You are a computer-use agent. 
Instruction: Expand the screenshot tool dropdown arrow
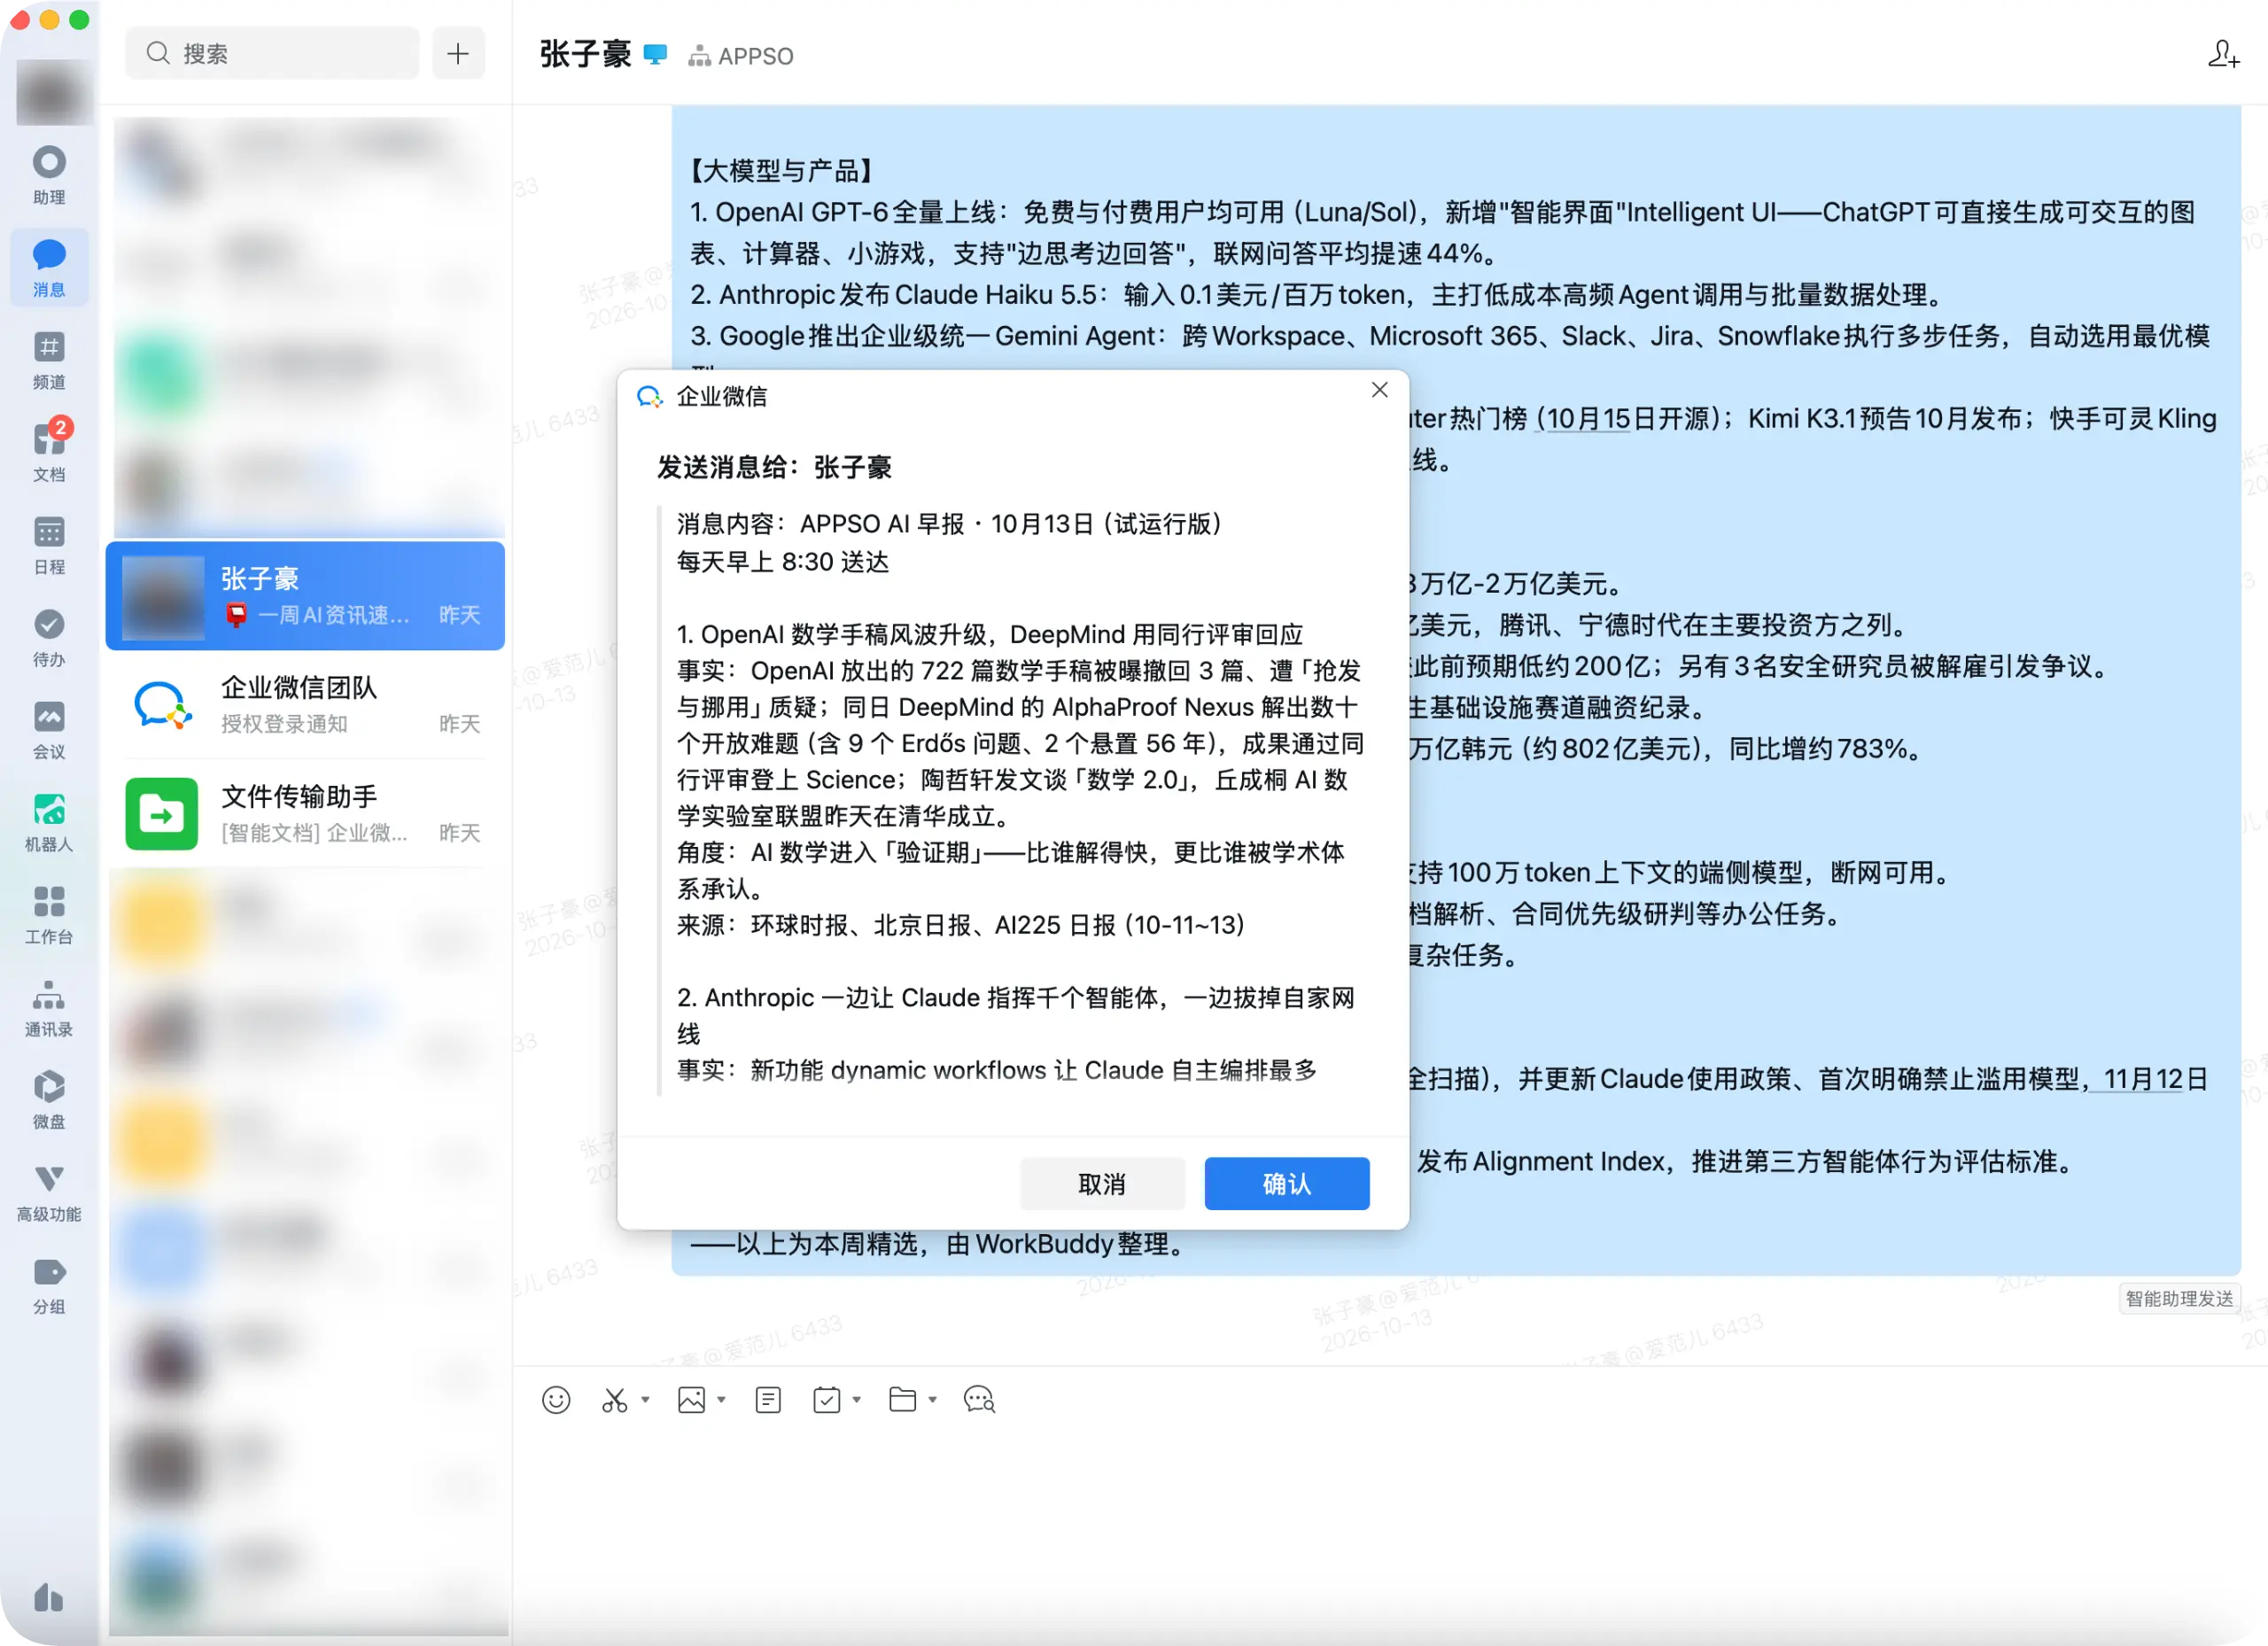click(x=645, y=1399)
